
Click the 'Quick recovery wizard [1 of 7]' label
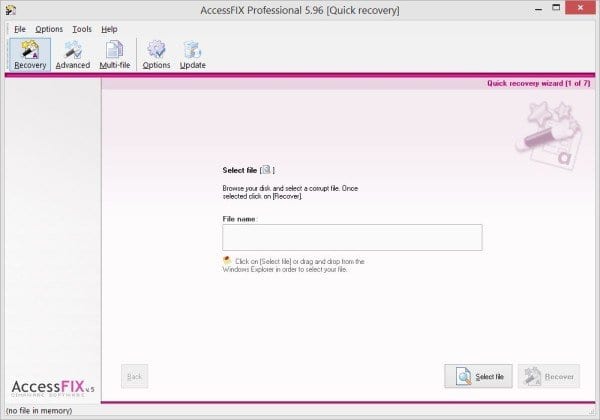[x=538, y=83]
